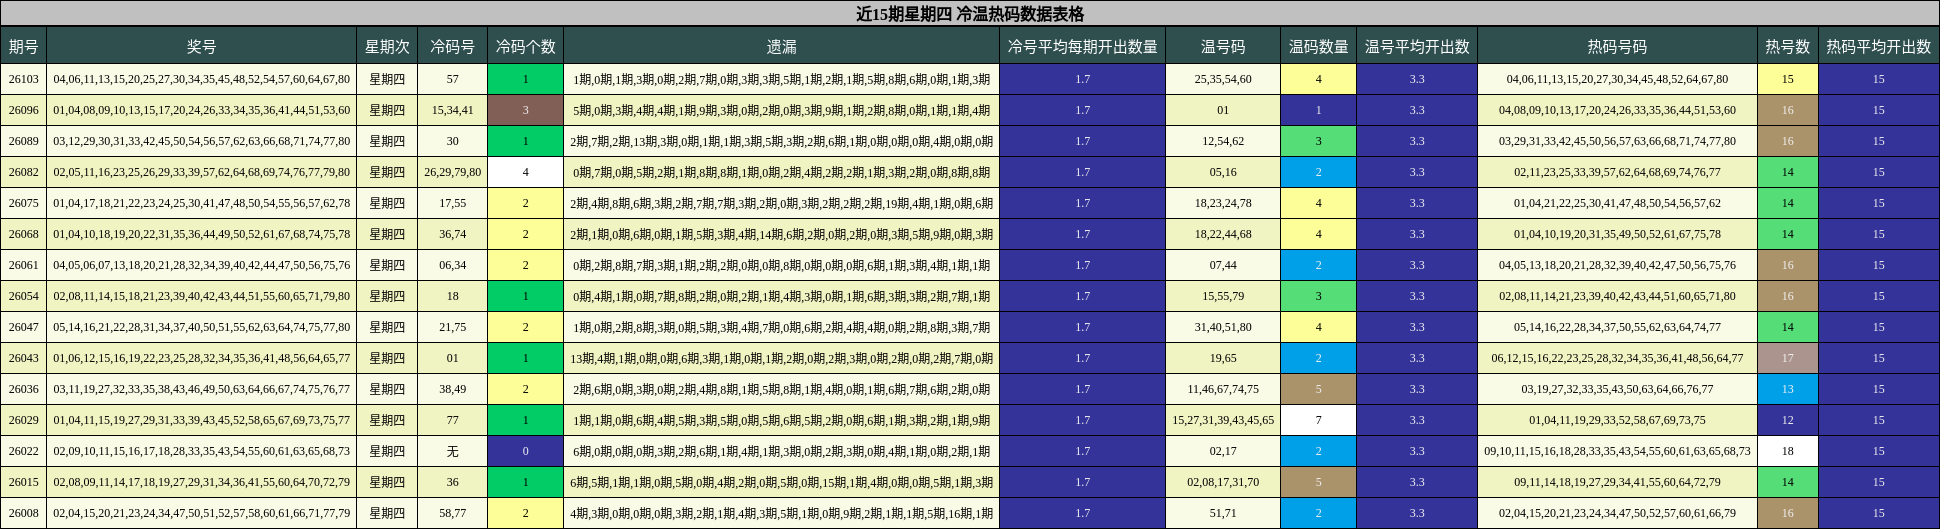The image size is (1940, 529).
Task: Click cold count 4 in row 26082
Action: click(x=525, y=172)
